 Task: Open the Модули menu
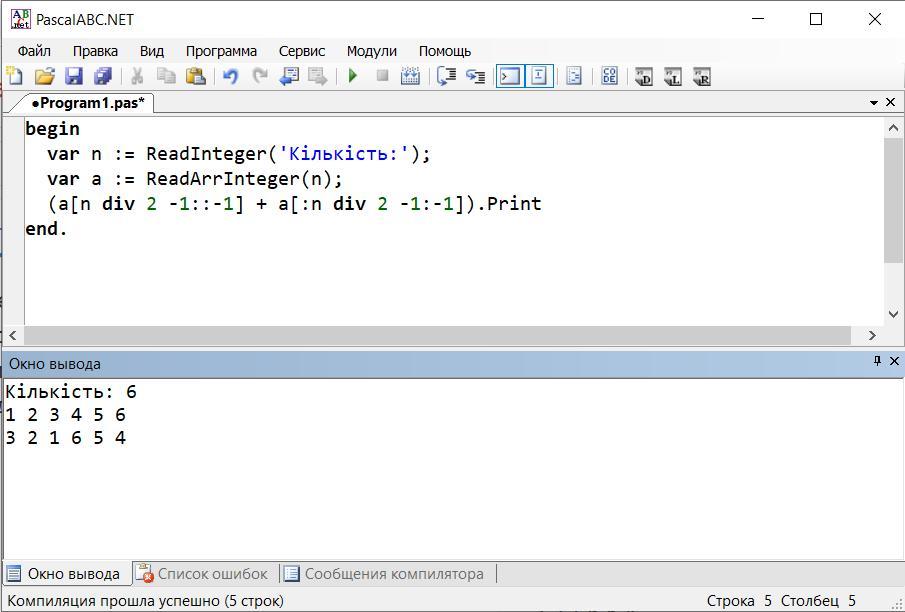[372, 51]
